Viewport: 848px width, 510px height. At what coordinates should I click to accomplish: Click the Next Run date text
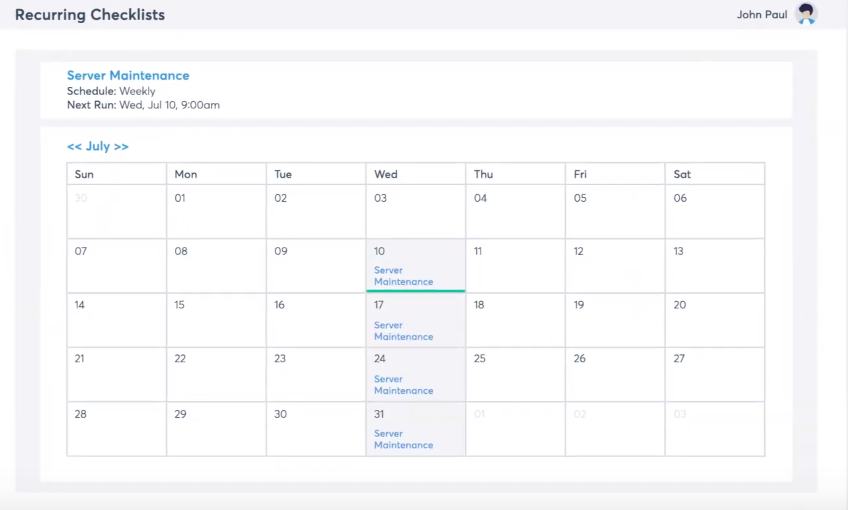point(143,105)
